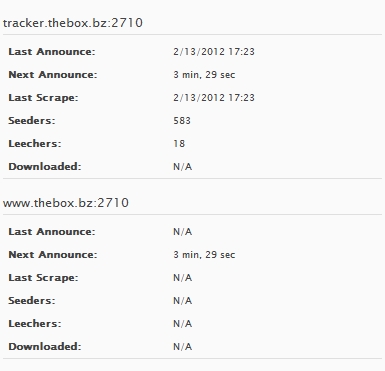Click second tracker's Last Scrape N/A value

tap(182, 278)
